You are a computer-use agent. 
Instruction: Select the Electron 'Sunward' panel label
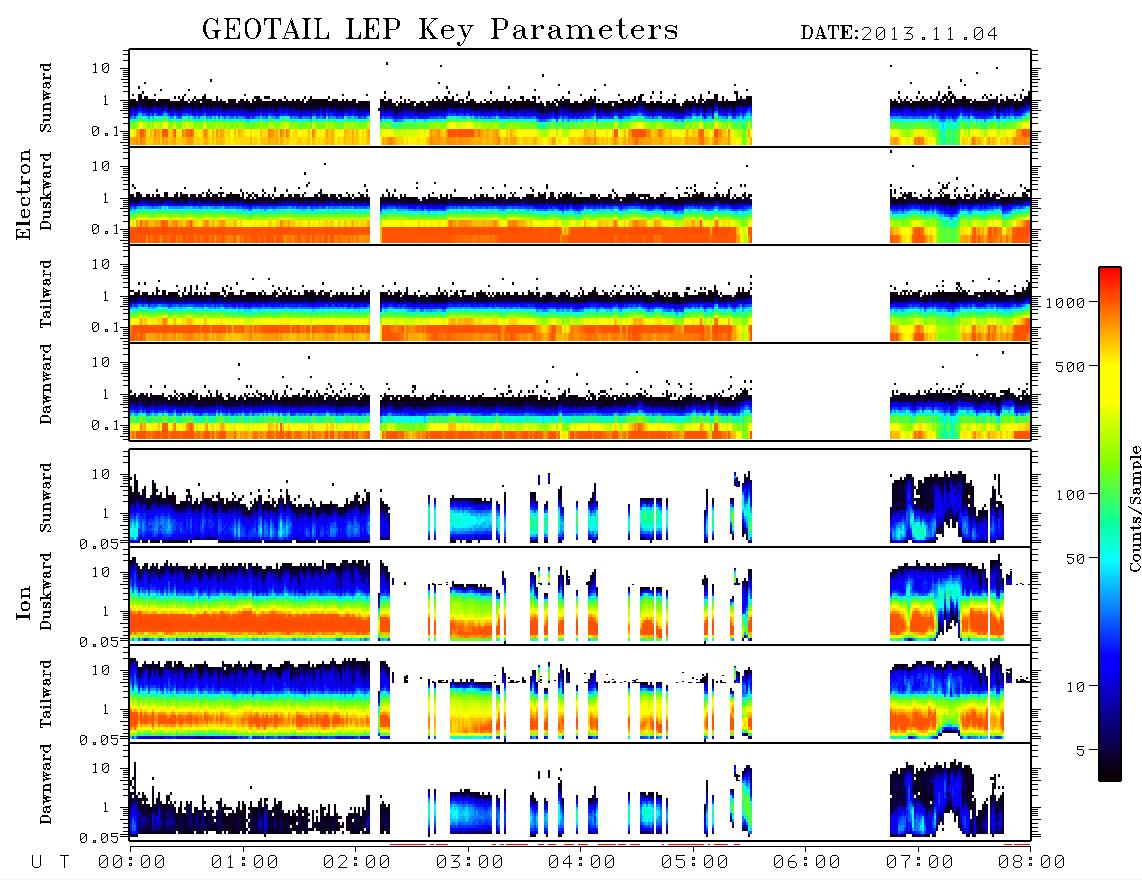click(x=46, y=98)
